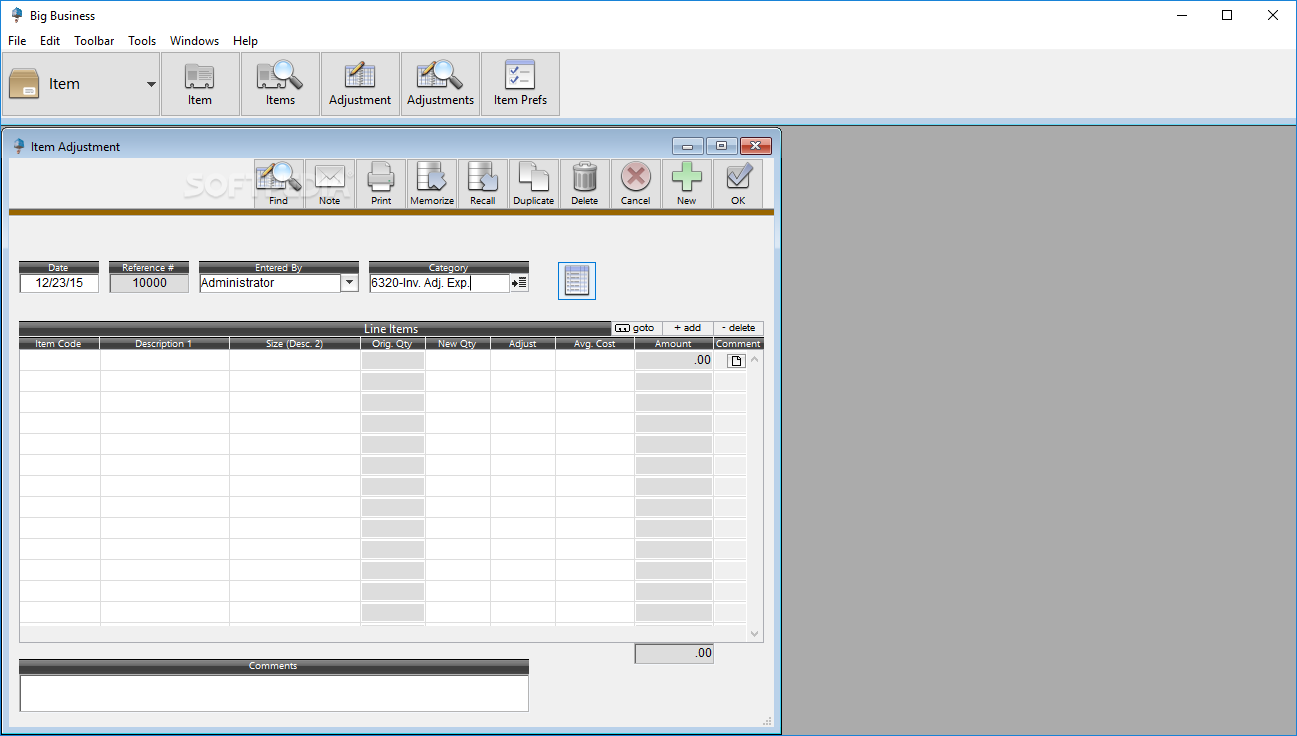Click the comment page icon in first row
Screen dimensions: 1297x736
(736, 361)
